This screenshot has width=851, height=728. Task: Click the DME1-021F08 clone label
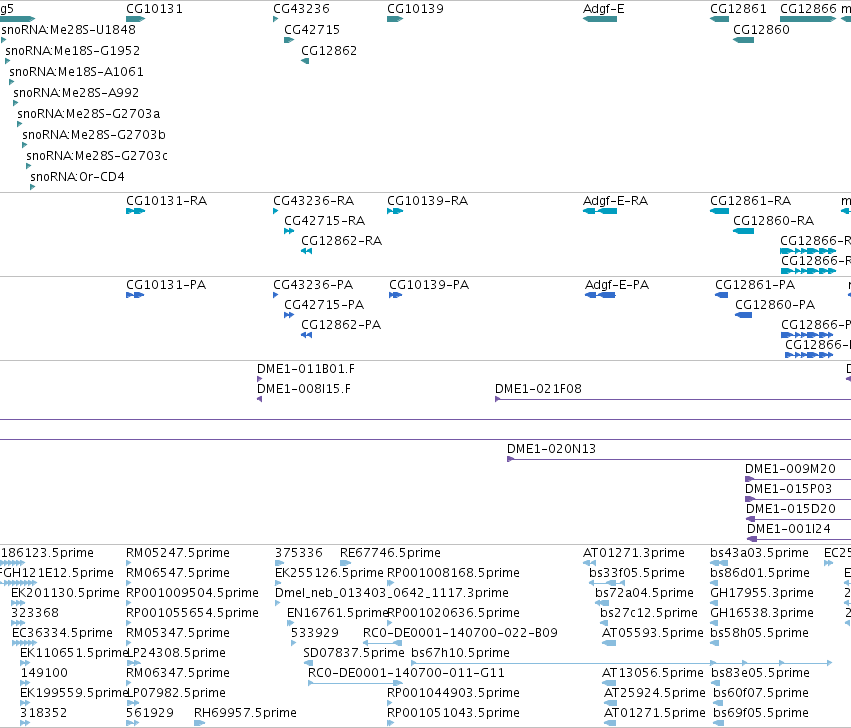pos(538,389)
